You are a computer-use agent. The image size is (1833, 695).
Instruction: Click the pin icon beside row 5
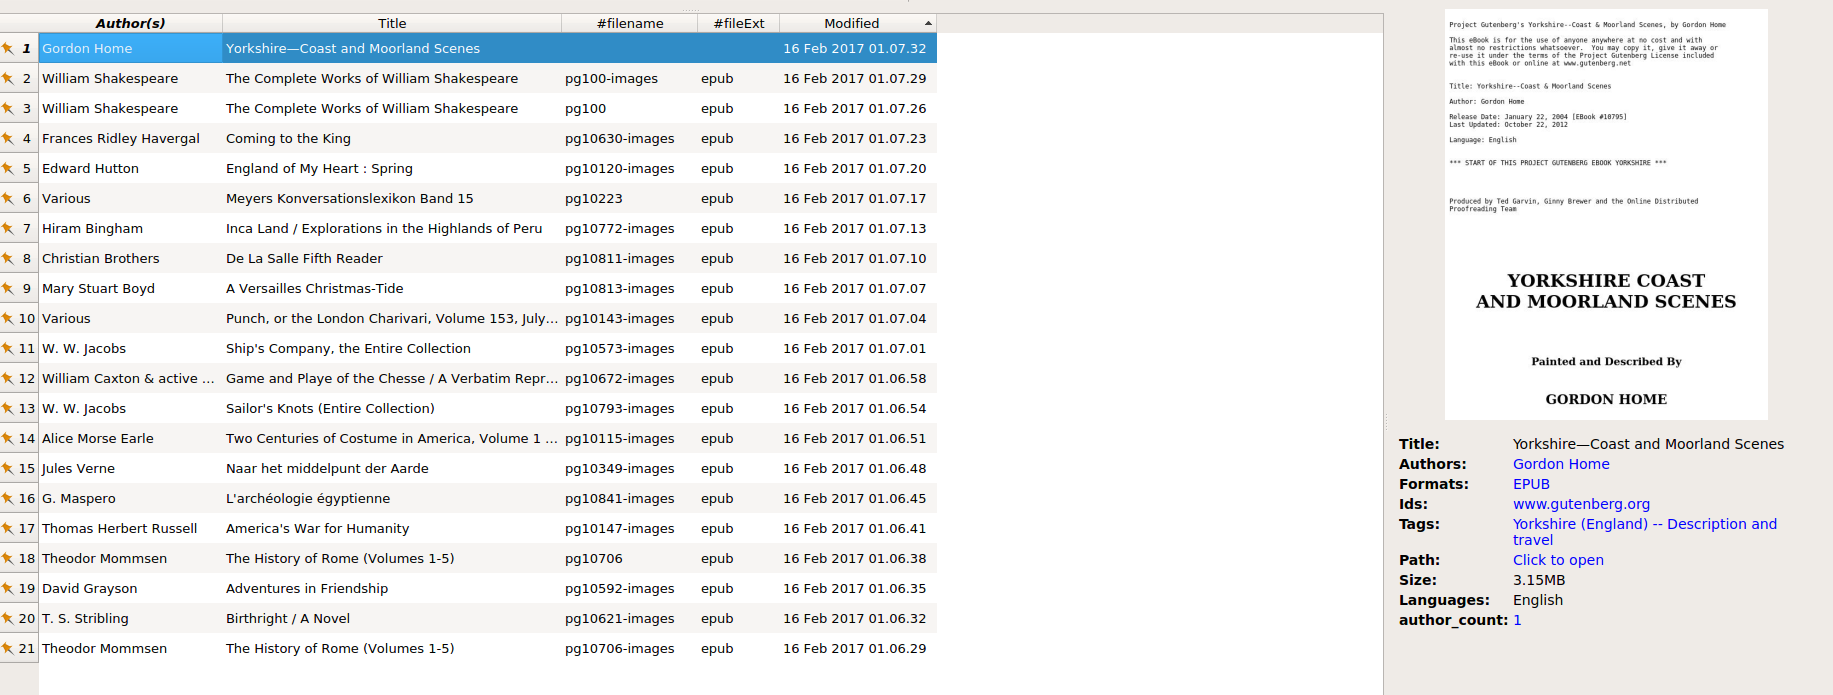pyautogui.click(x=7, y=168)
